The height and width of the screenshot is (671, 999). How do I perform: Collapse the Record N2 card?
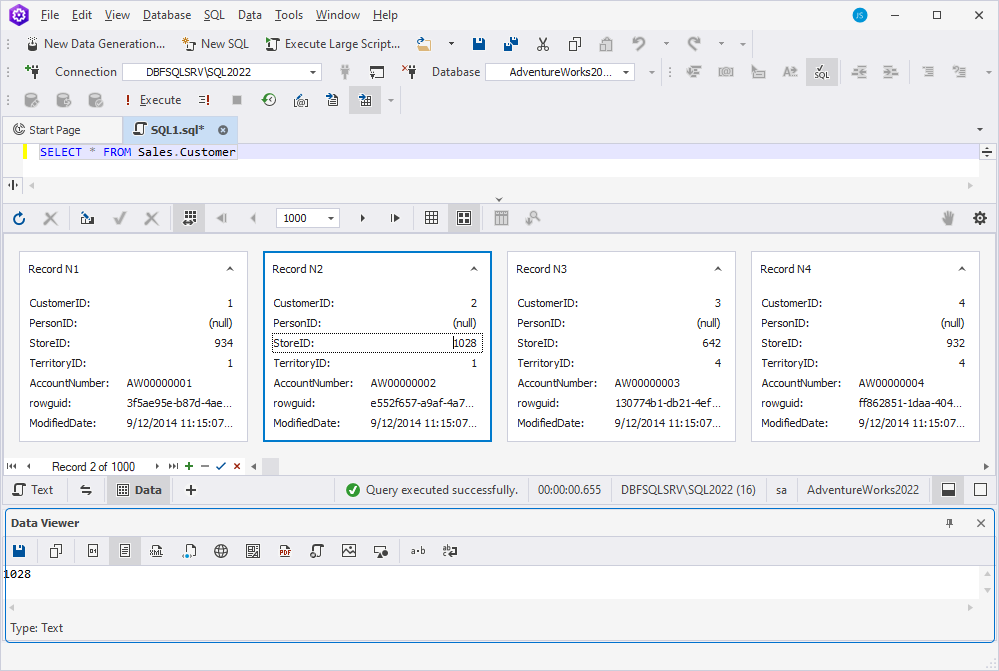(x=474, y=269)
